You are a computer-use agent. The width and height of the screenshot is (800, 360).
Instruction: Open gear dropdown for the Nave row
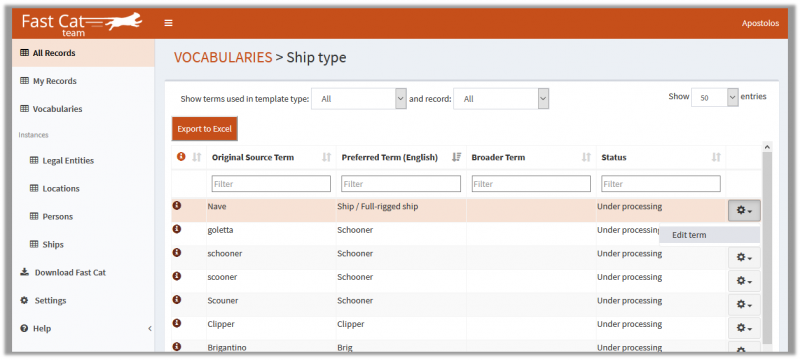[744, 211]
